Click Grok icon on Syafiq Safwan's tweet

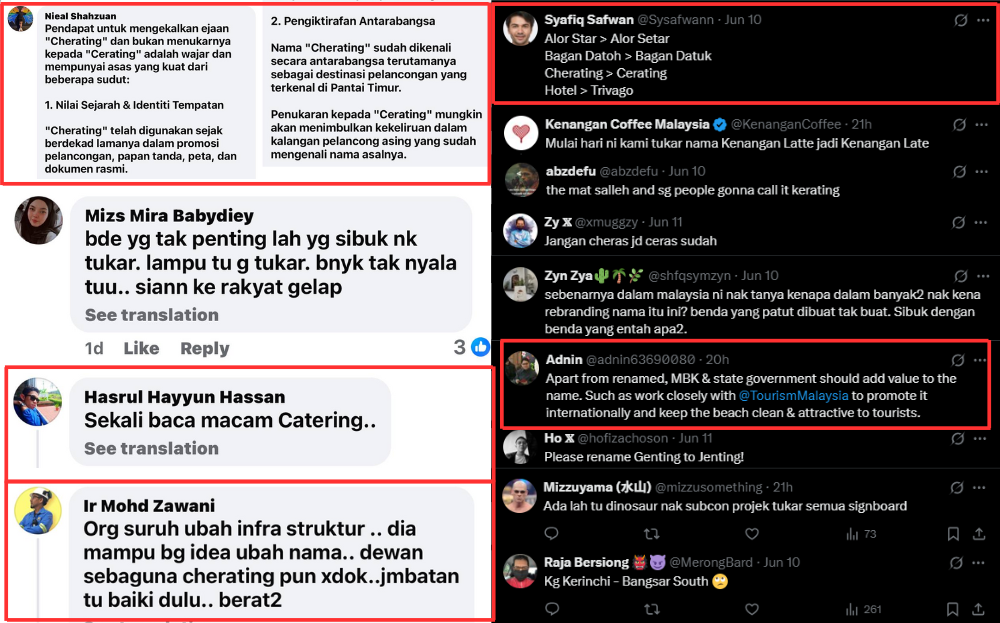tap(960, 20)
